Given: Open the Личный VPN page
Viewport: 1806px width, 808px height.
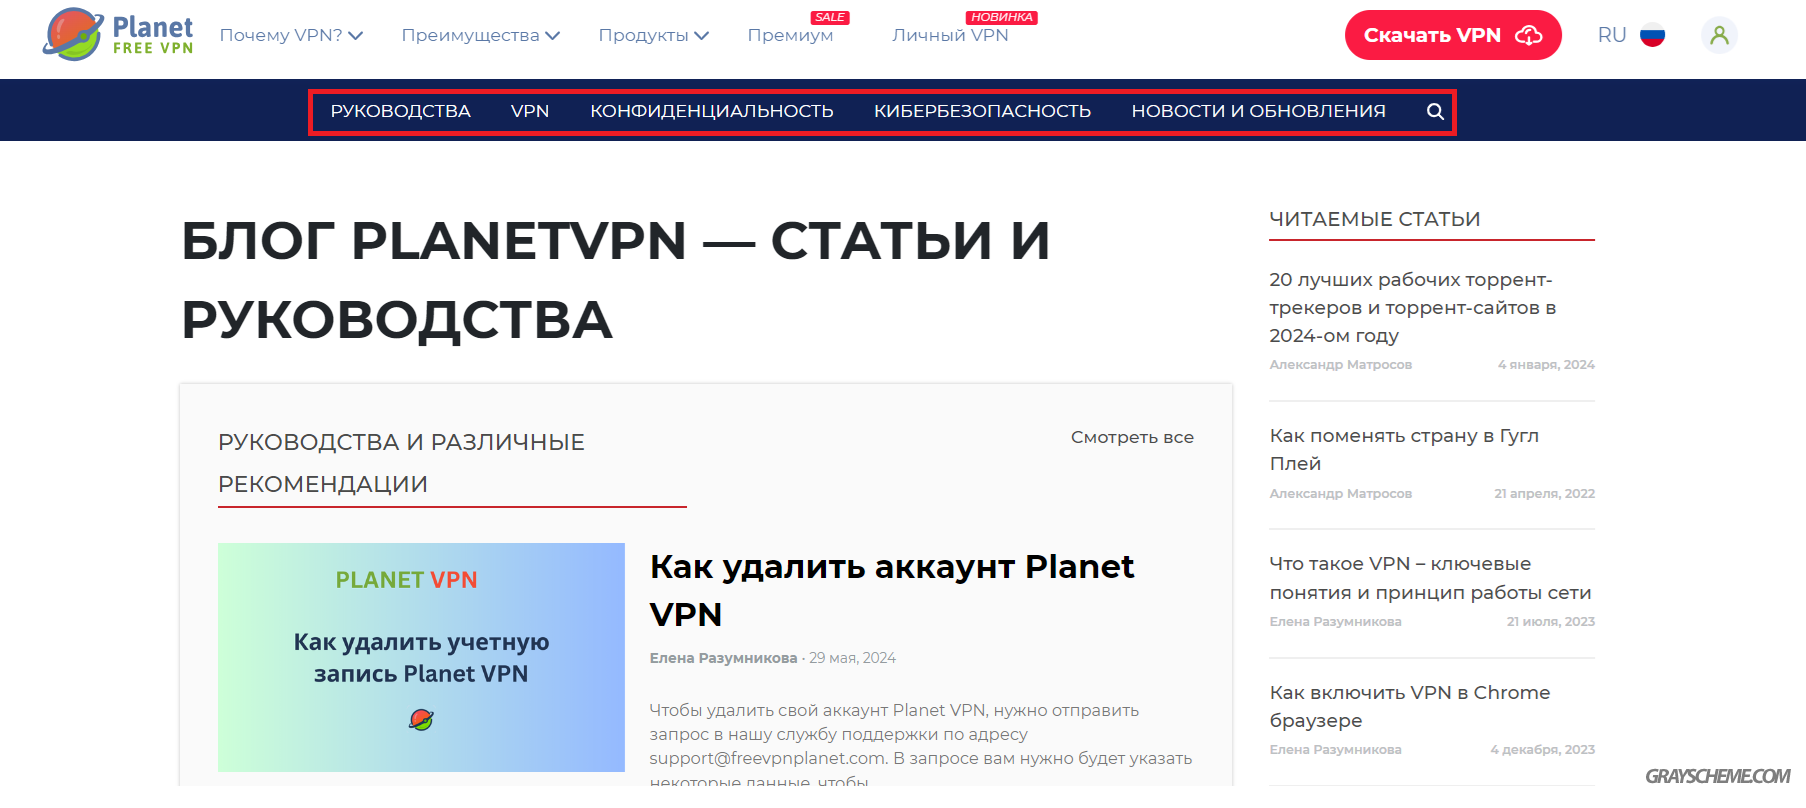Looking at the screenshot, I should [x=950, y=35].
